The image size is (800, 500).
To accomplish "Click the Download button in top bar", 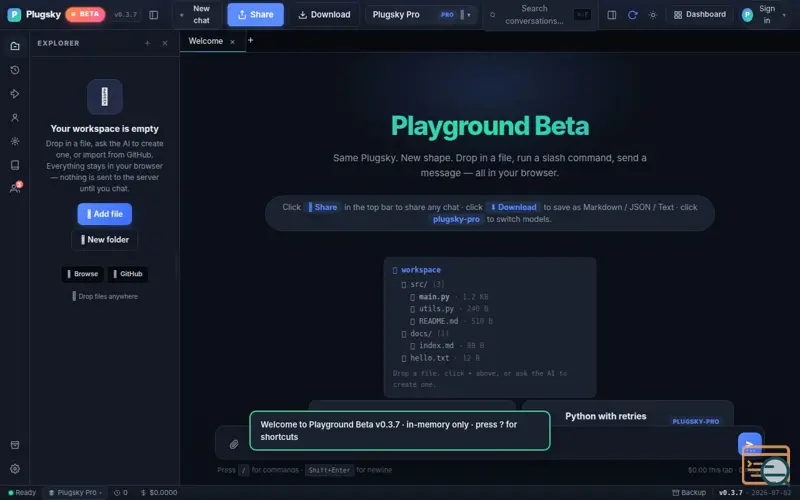I will tap(324, 14).
